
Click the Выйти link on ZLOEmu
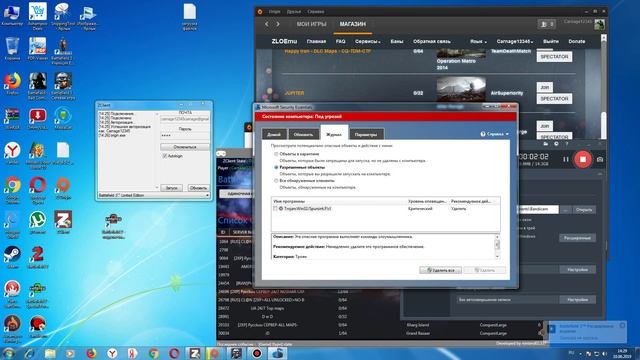[551, 41]
